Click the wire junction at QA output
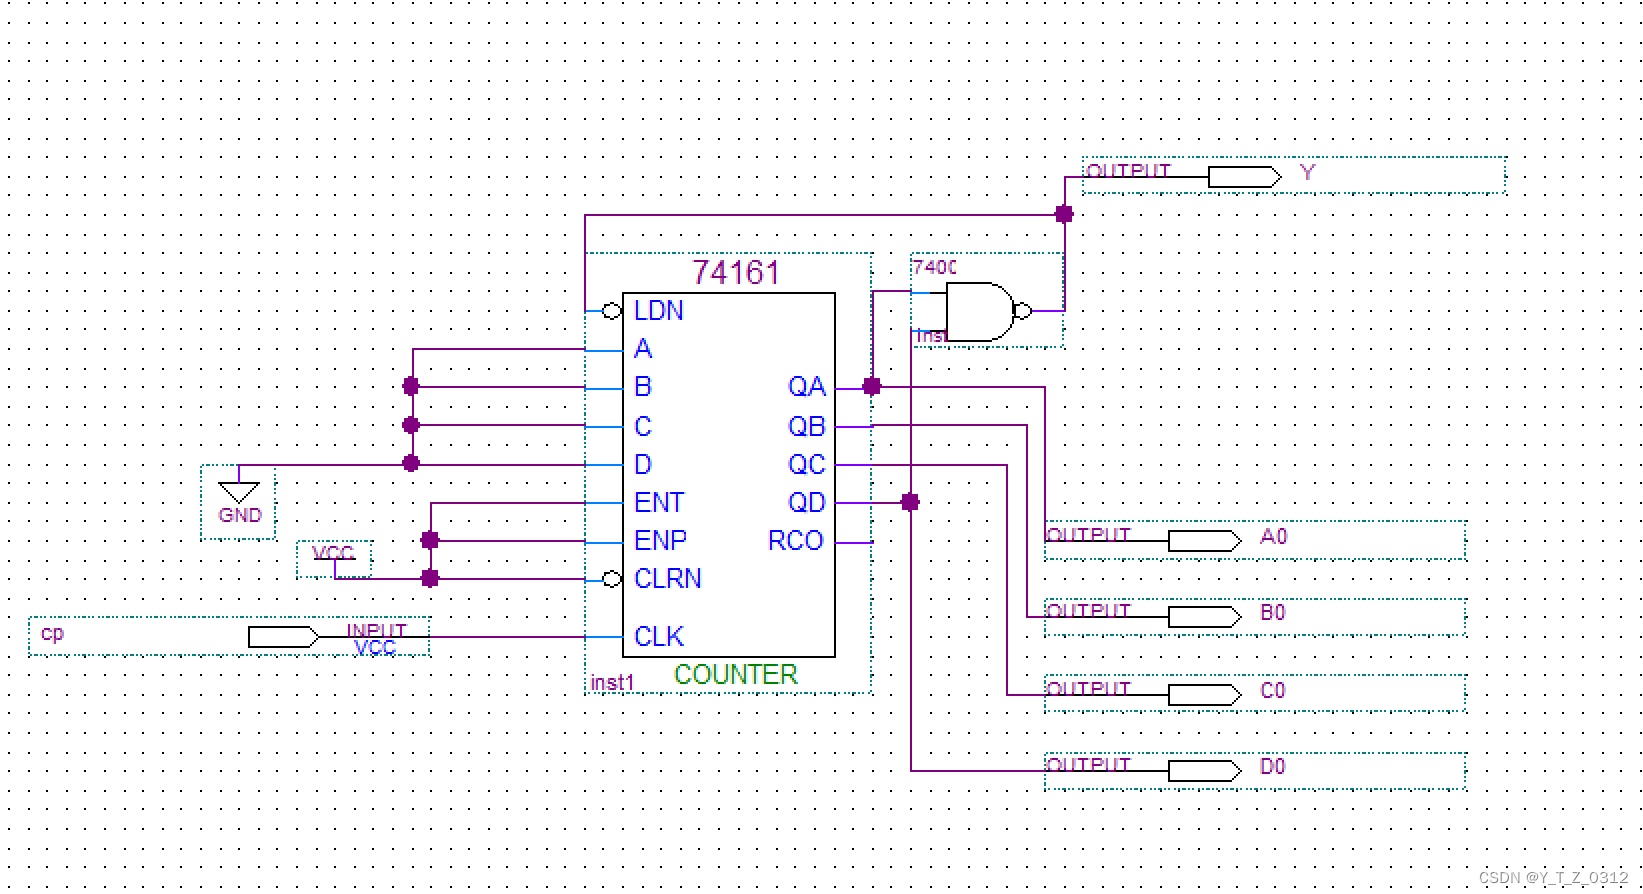The height and width of the screenshot is (894, 1643). (872, 386)
